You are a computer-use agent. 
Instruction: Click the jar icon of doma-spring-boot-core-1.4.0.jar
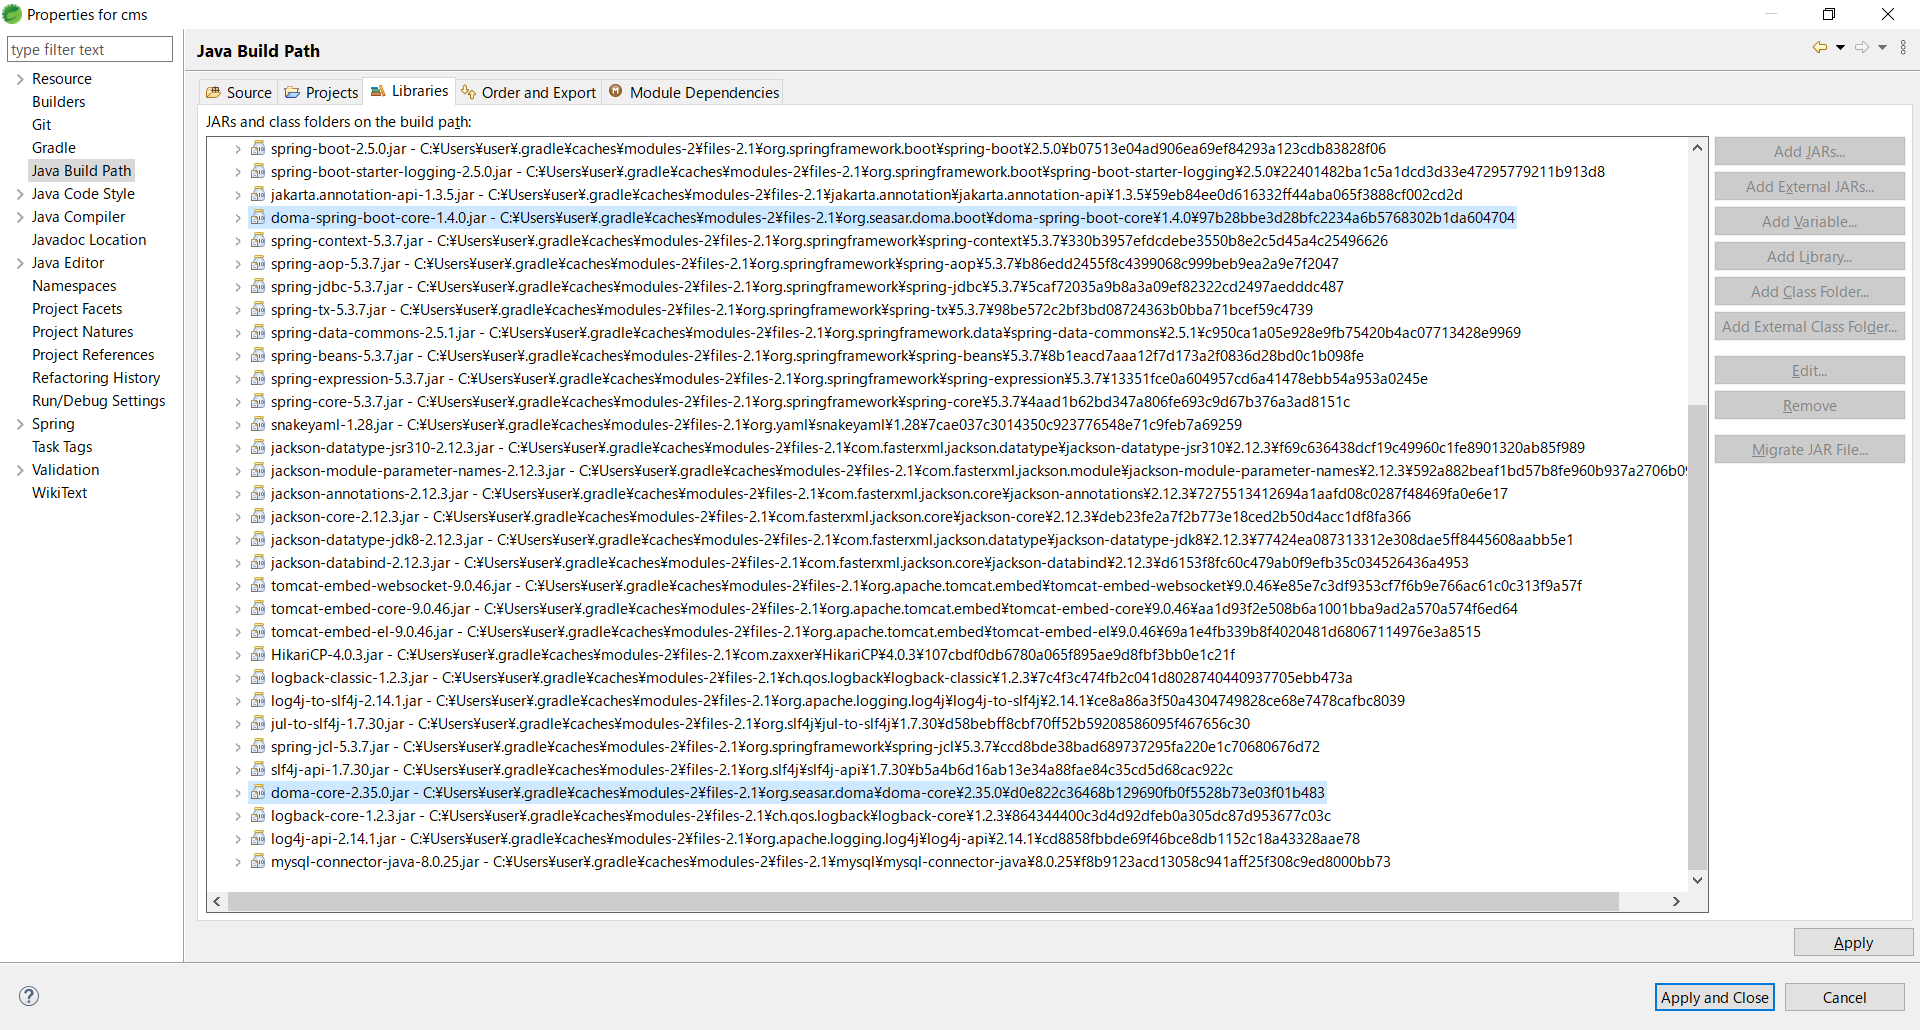pos(258,217)
